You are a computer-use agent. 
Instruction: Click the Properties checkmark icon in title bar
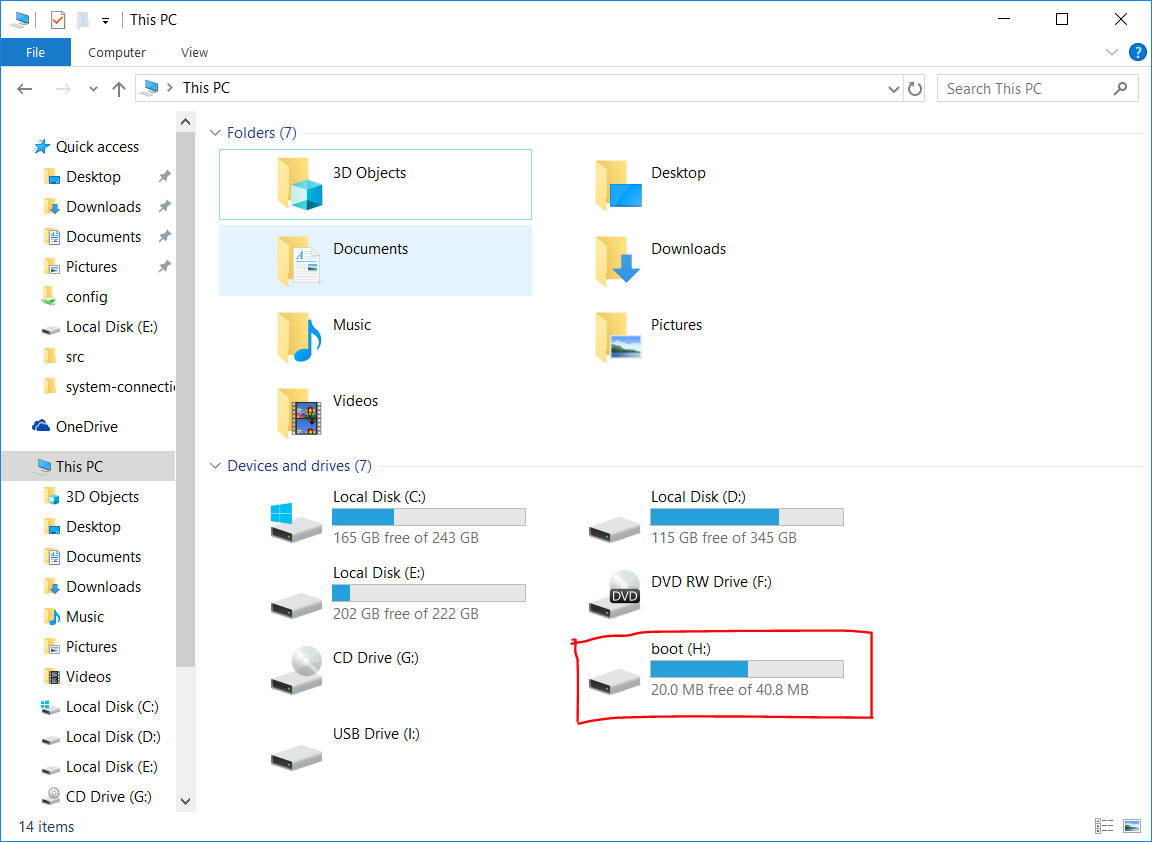(x=58, y=20)
